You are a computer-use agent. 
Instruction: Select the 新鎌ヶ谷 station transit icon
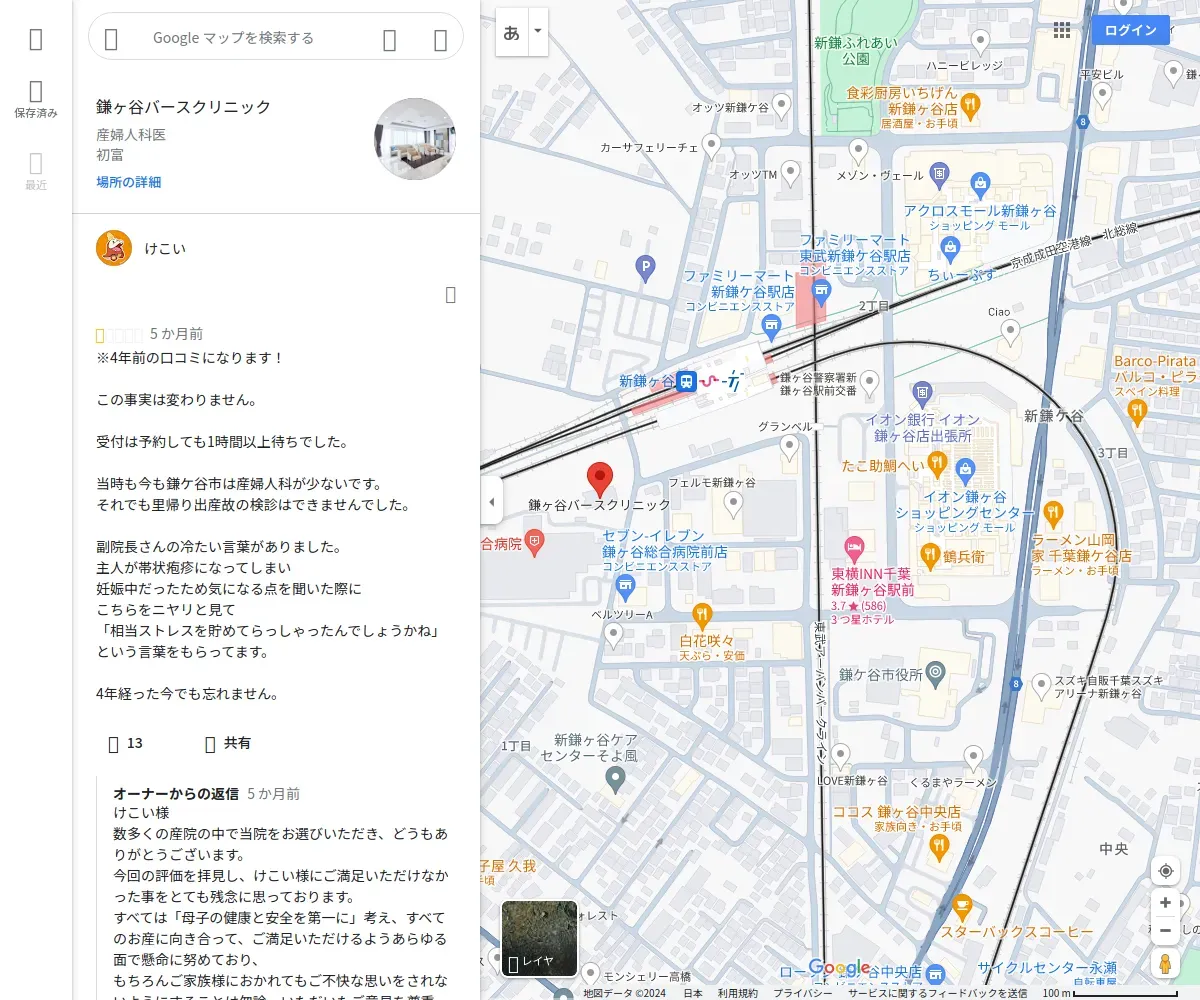pos(686,381)
